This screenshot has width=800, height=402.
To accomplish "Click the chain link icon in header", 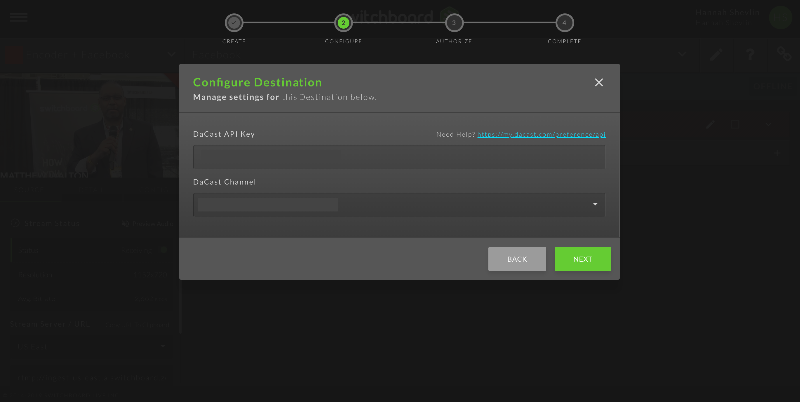I will pyautogui.click(x=784, y=54).
